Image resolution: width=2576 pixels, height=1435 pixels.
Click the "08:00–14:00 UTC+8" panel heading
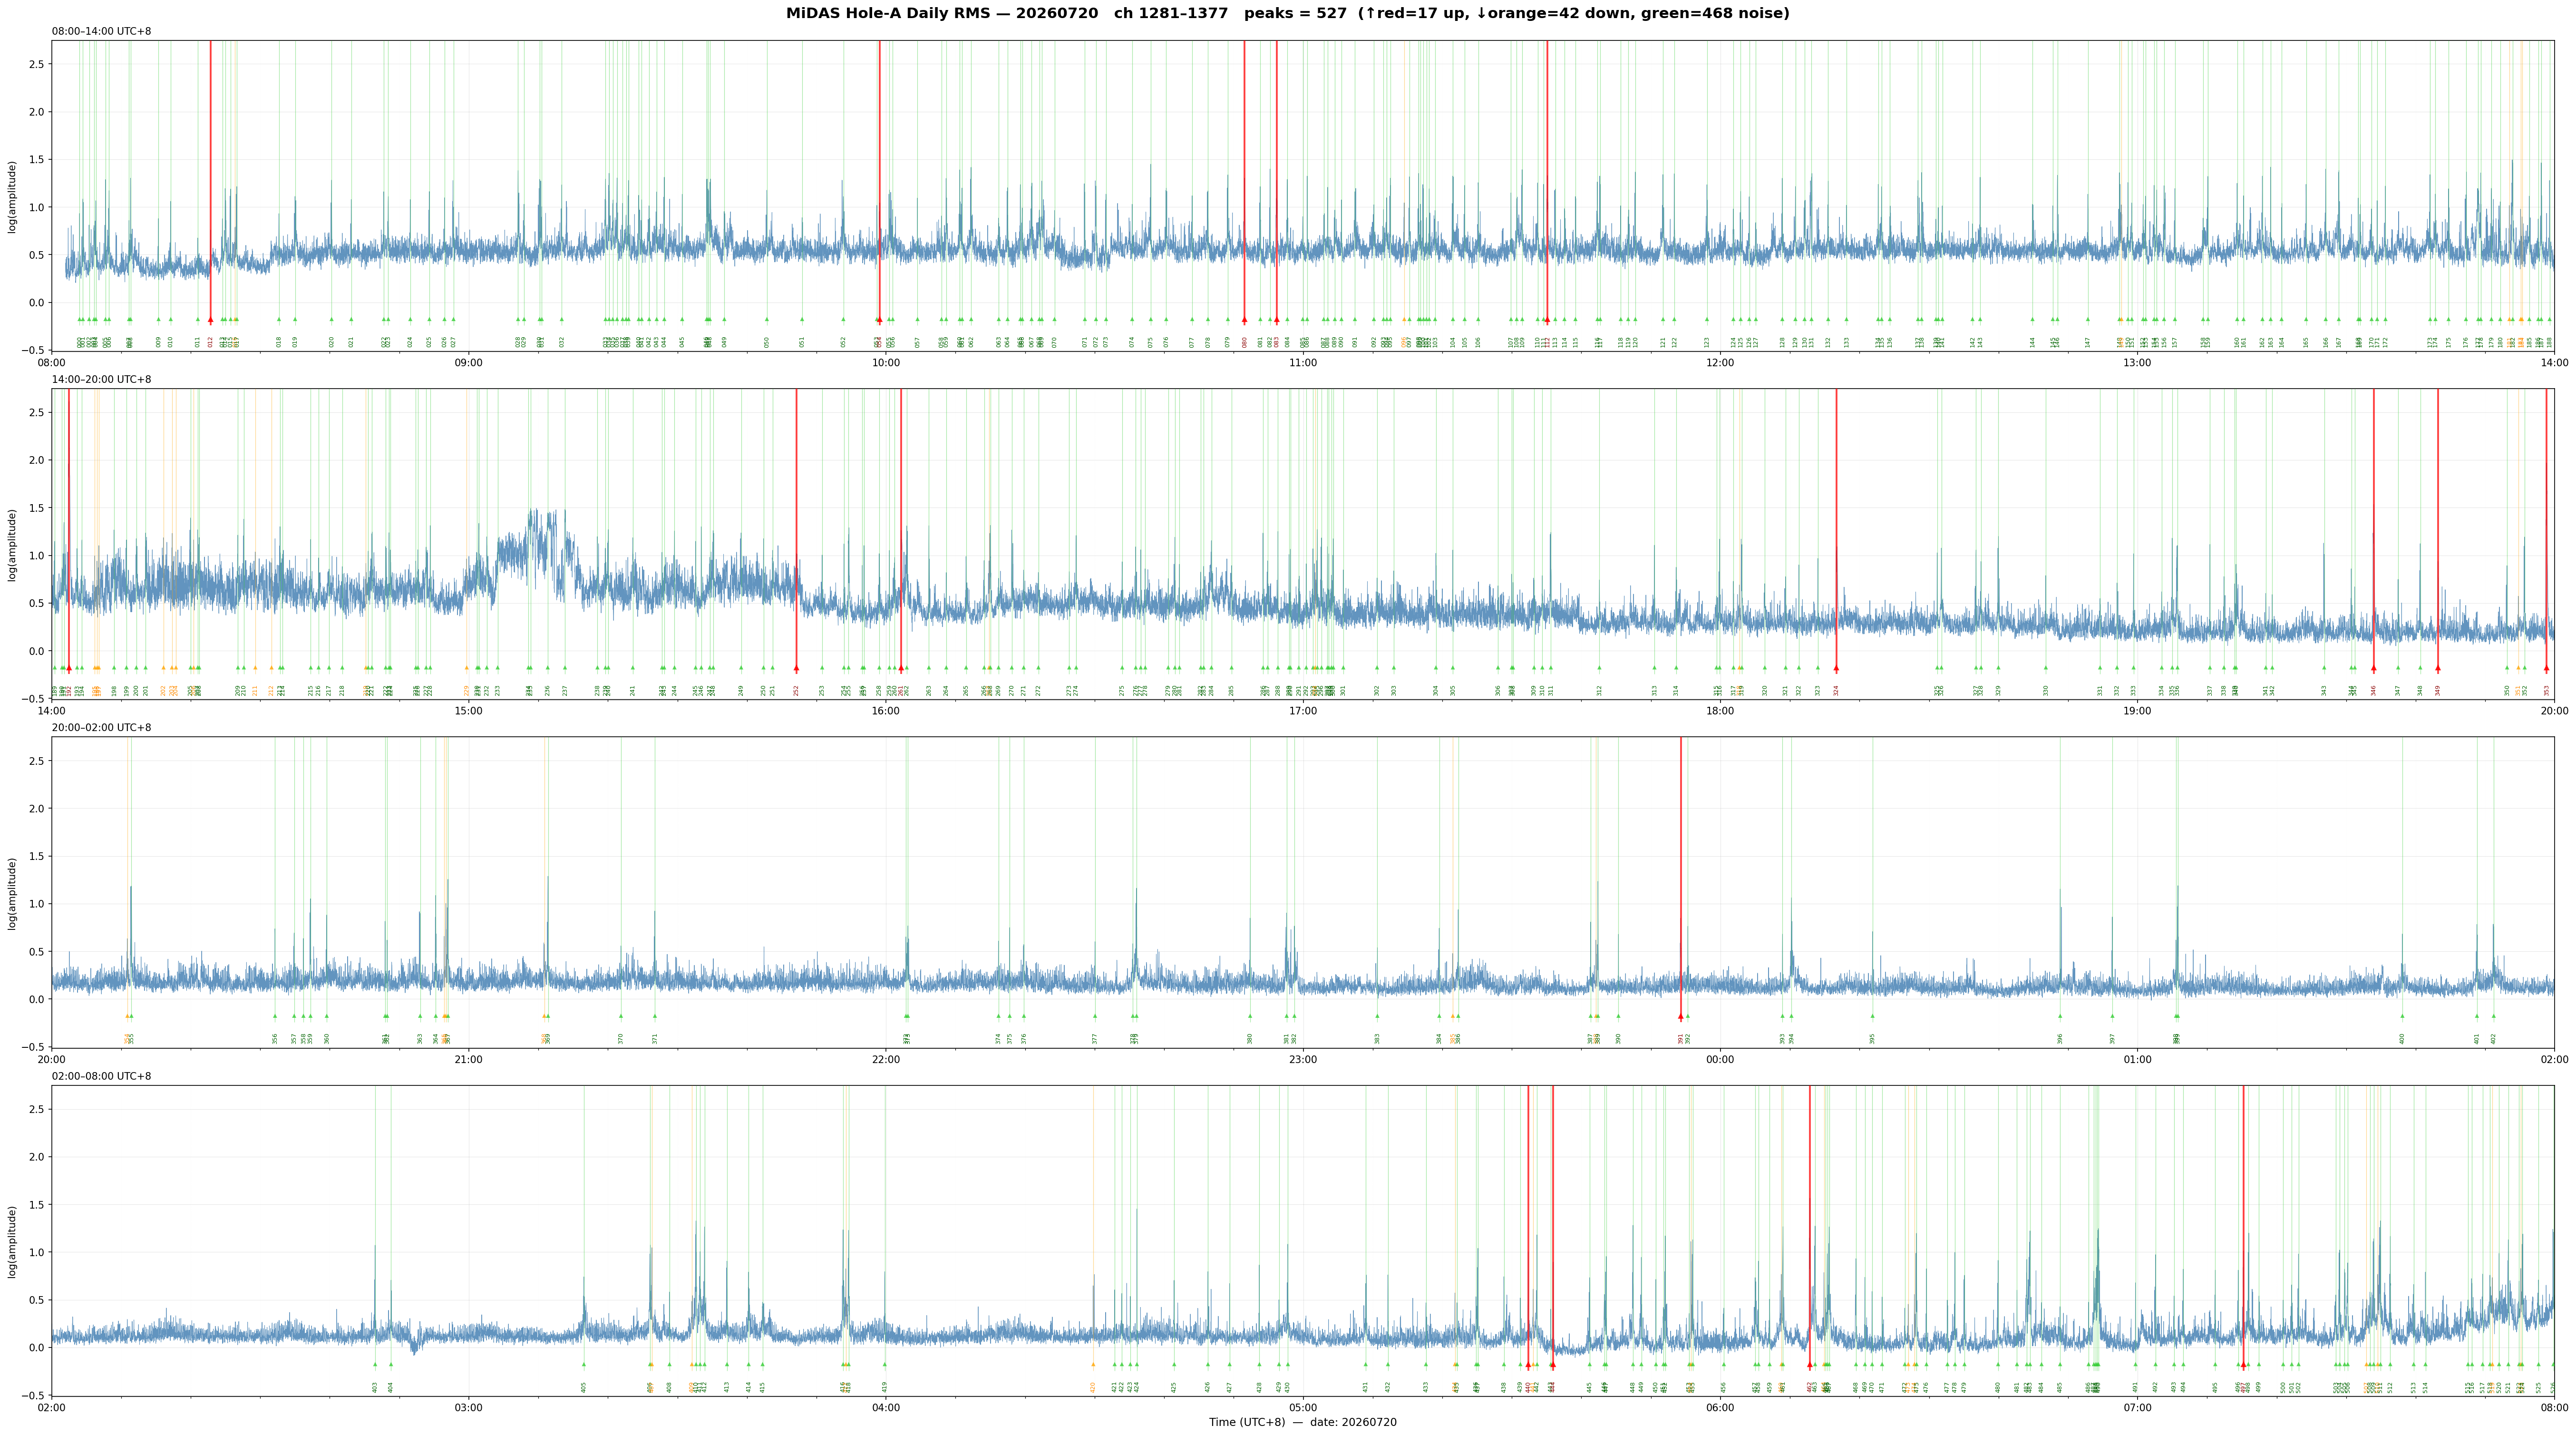coord(102,32)
